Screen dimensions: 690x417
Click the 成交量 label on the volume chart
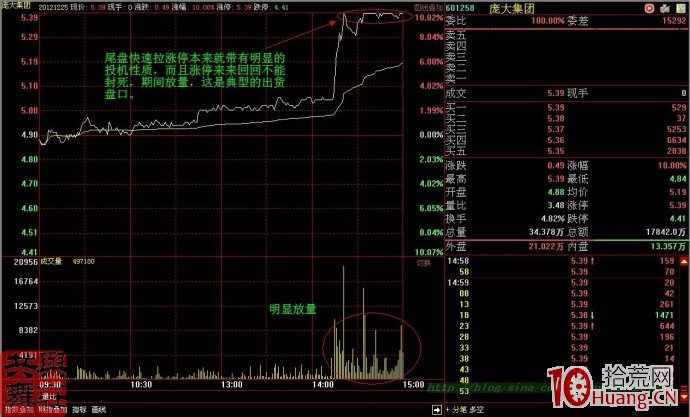pos(51,262)
